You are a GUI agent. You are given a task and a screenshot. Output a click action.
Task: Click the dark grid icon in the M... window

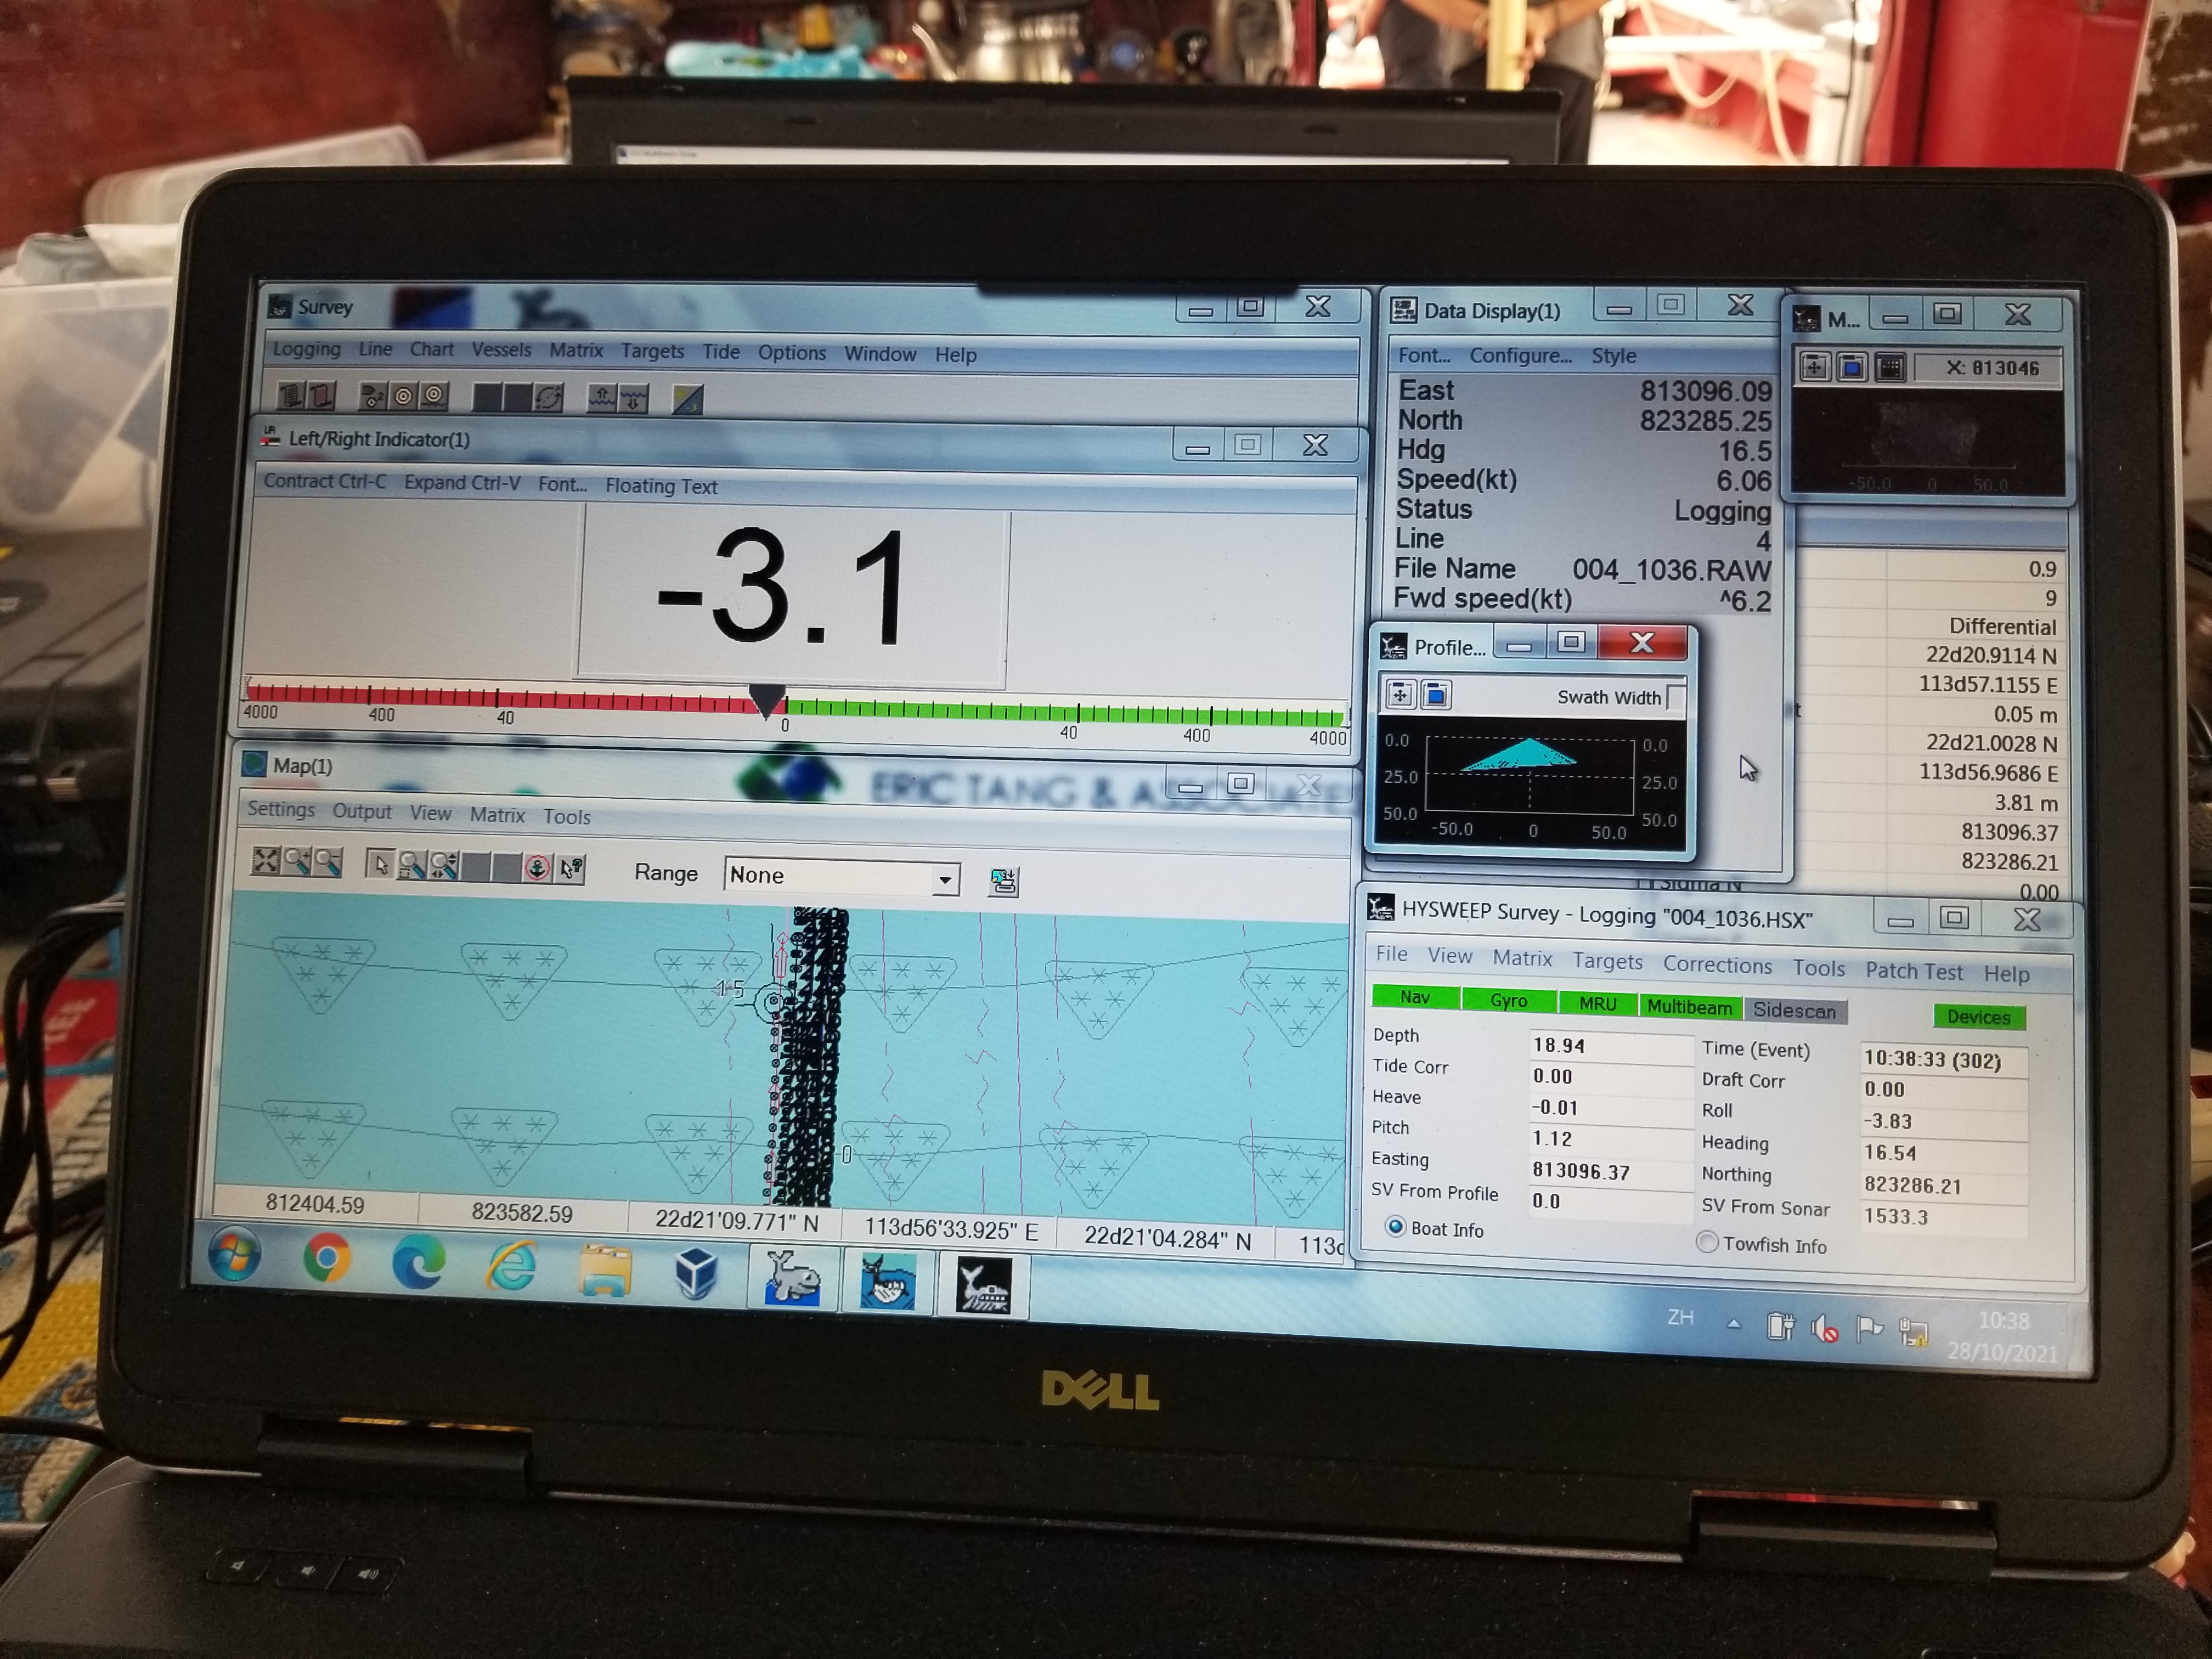(1889, 367)
